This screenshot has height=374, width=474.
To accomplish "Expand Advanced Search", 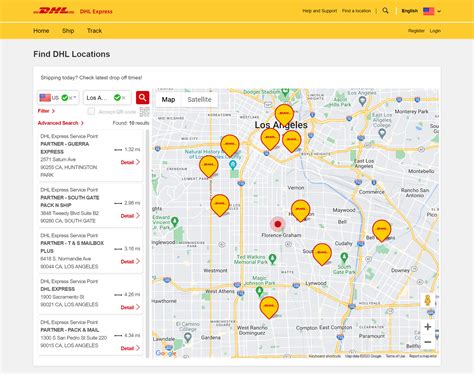I will click(x=60, y=123).
